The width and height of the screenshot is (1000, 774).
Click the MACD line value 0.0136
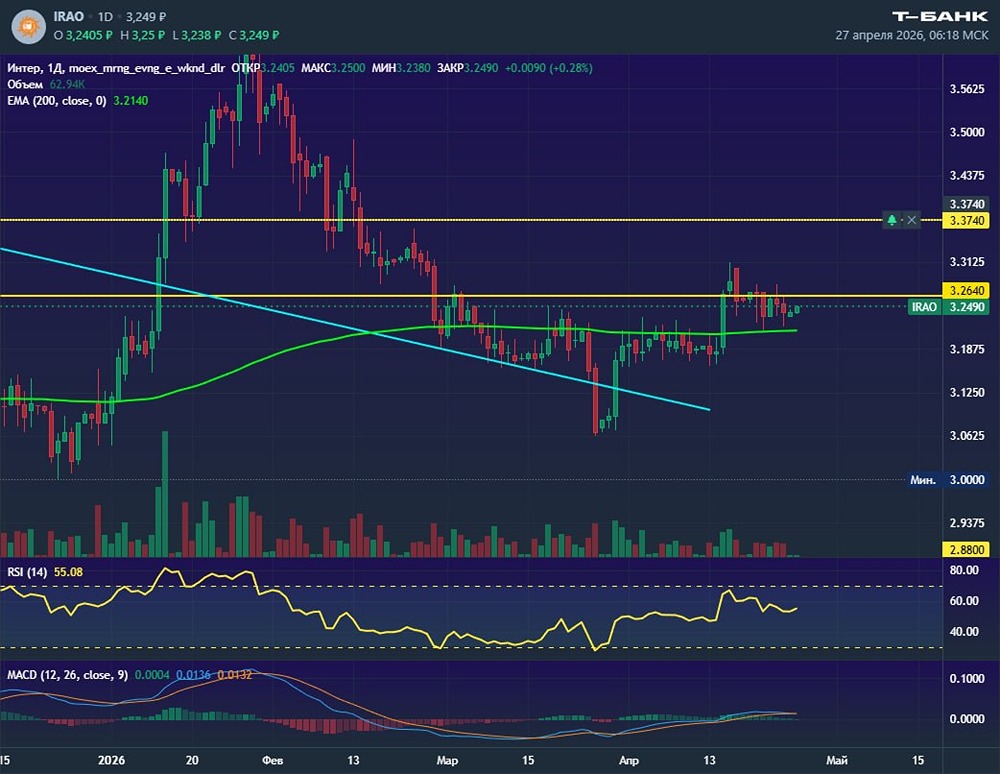(x=193, y=675)
